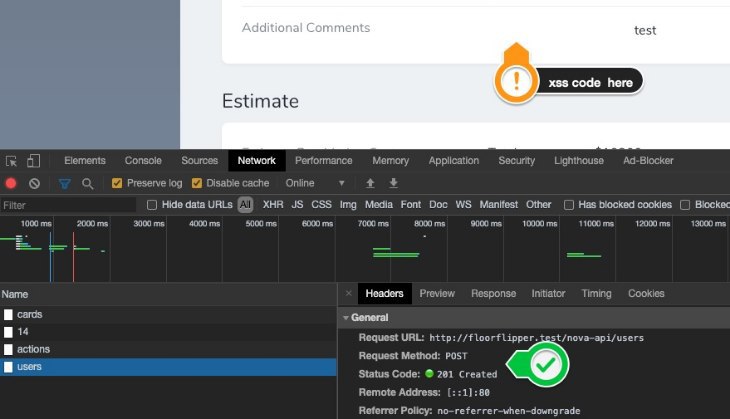Stop recording network log with red button
This screenshot has width=730, height=419.
tap(11, 183)
